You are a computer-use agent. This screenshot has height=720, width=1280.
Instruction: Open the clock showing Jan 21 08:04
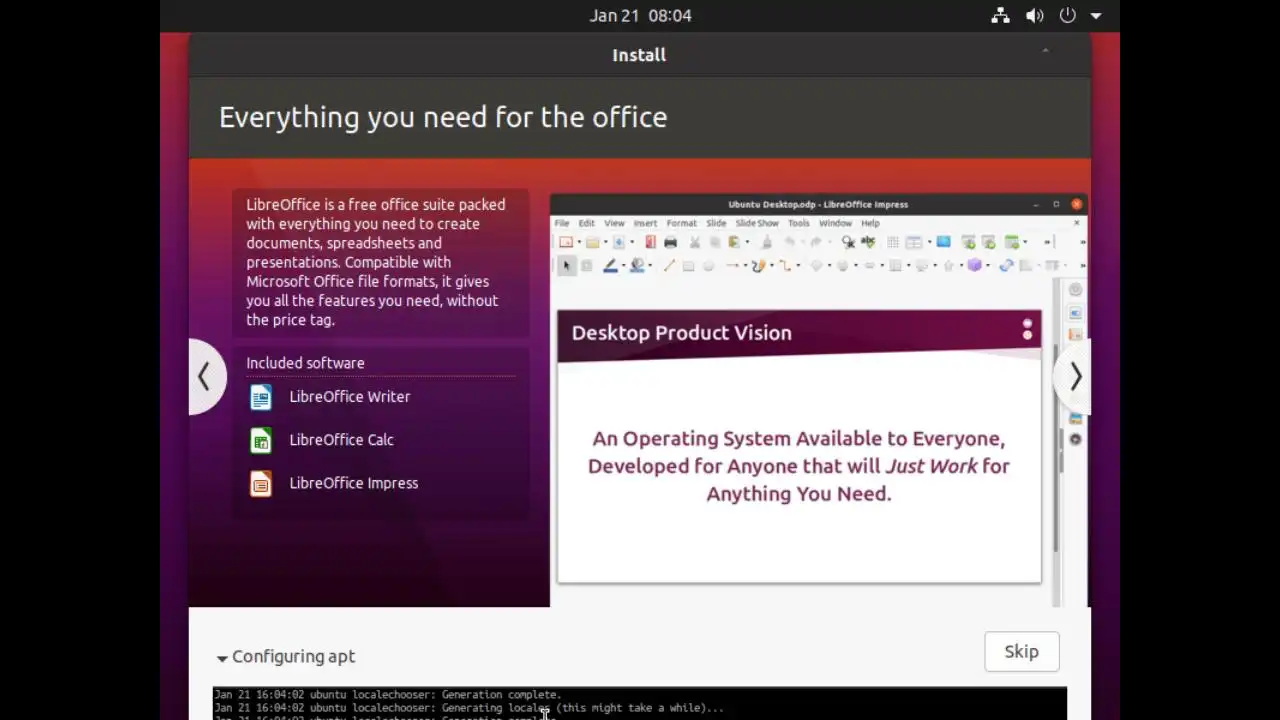(x=640, y=15)
